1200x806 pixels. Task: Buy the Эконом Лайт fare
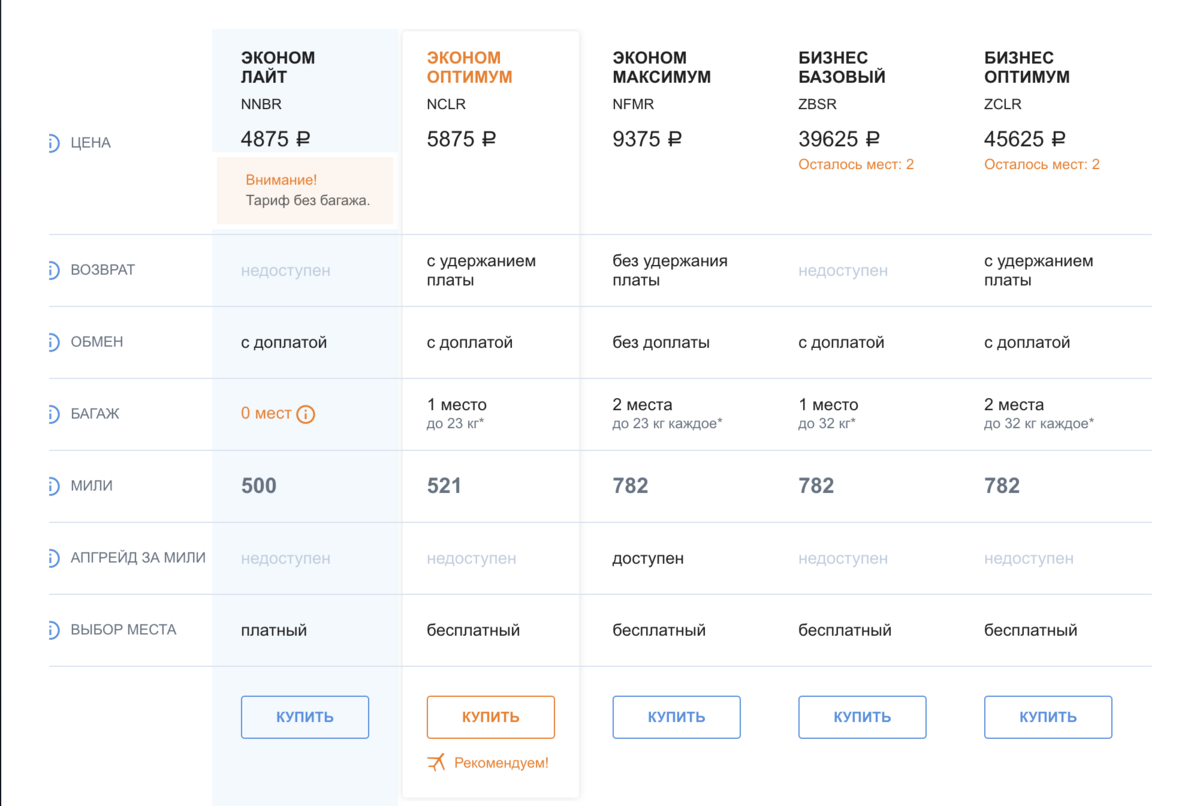point(305,717)
